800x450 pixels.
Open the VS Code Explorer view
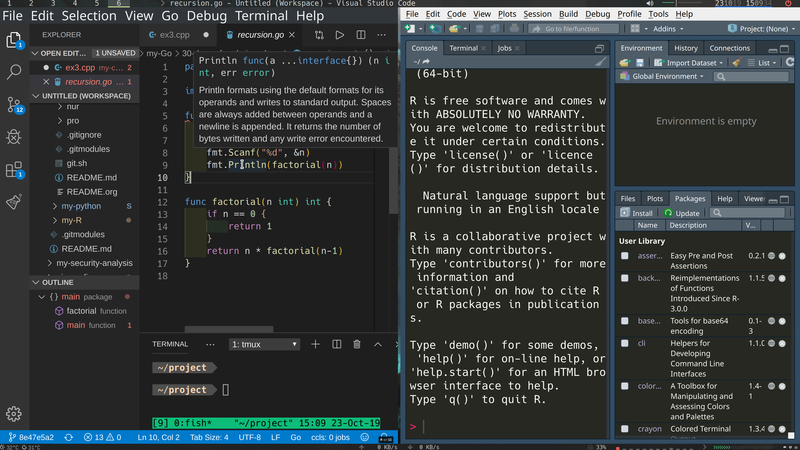tap(14, 40)
